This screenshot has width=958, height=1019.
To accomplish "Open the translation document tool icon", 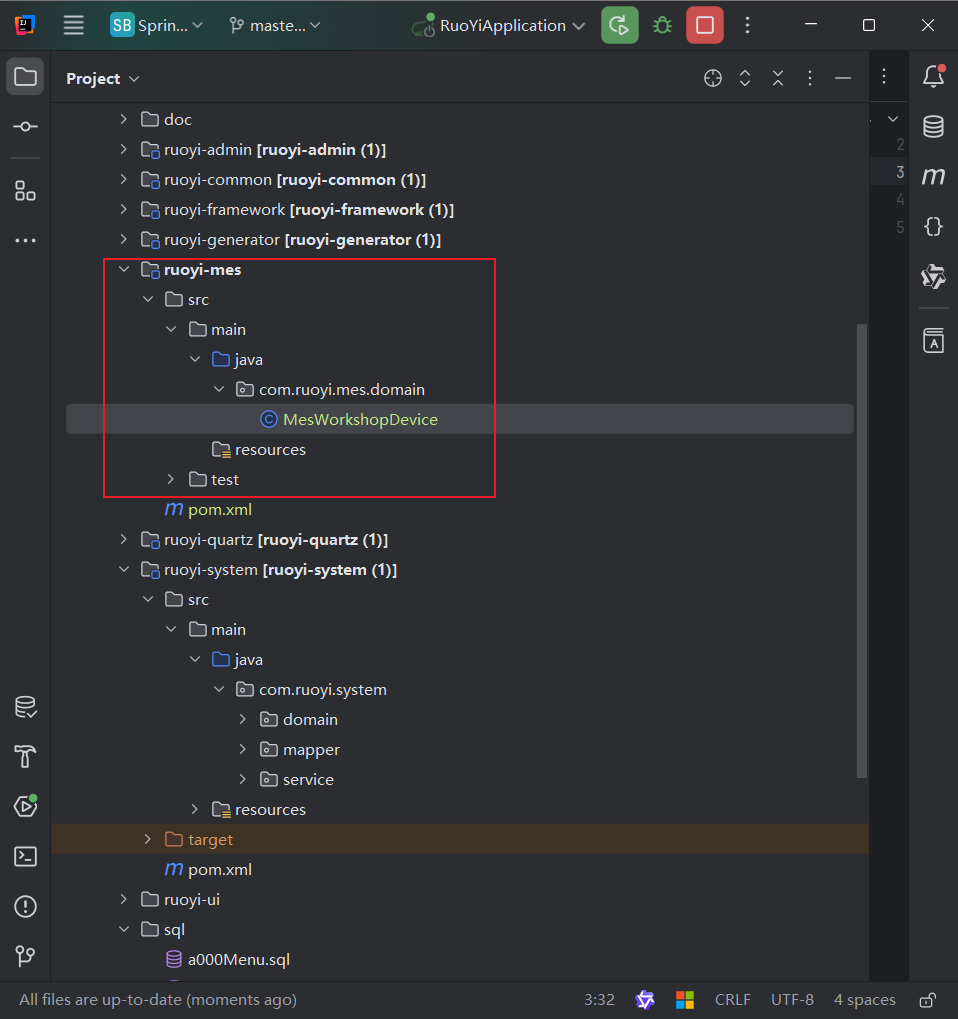I will 934,340.
